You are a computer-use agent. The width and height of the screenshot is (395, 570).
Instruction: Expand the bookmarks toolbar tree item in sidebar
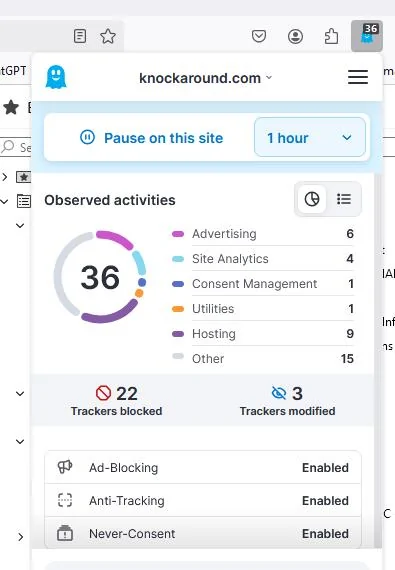coord(4,177)
